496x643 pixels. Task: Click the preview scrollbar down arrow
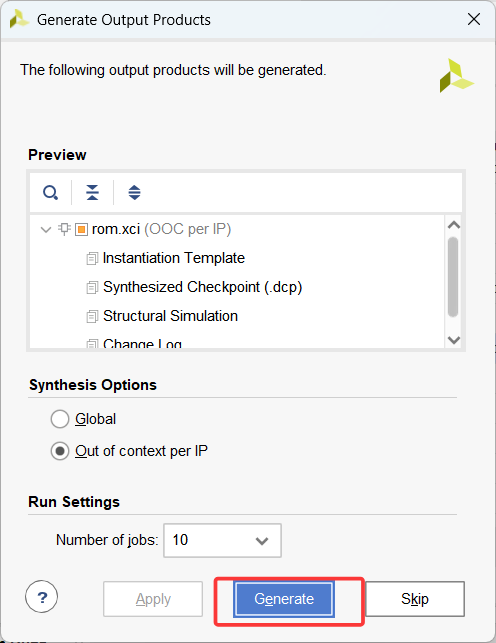pos(454,340)
